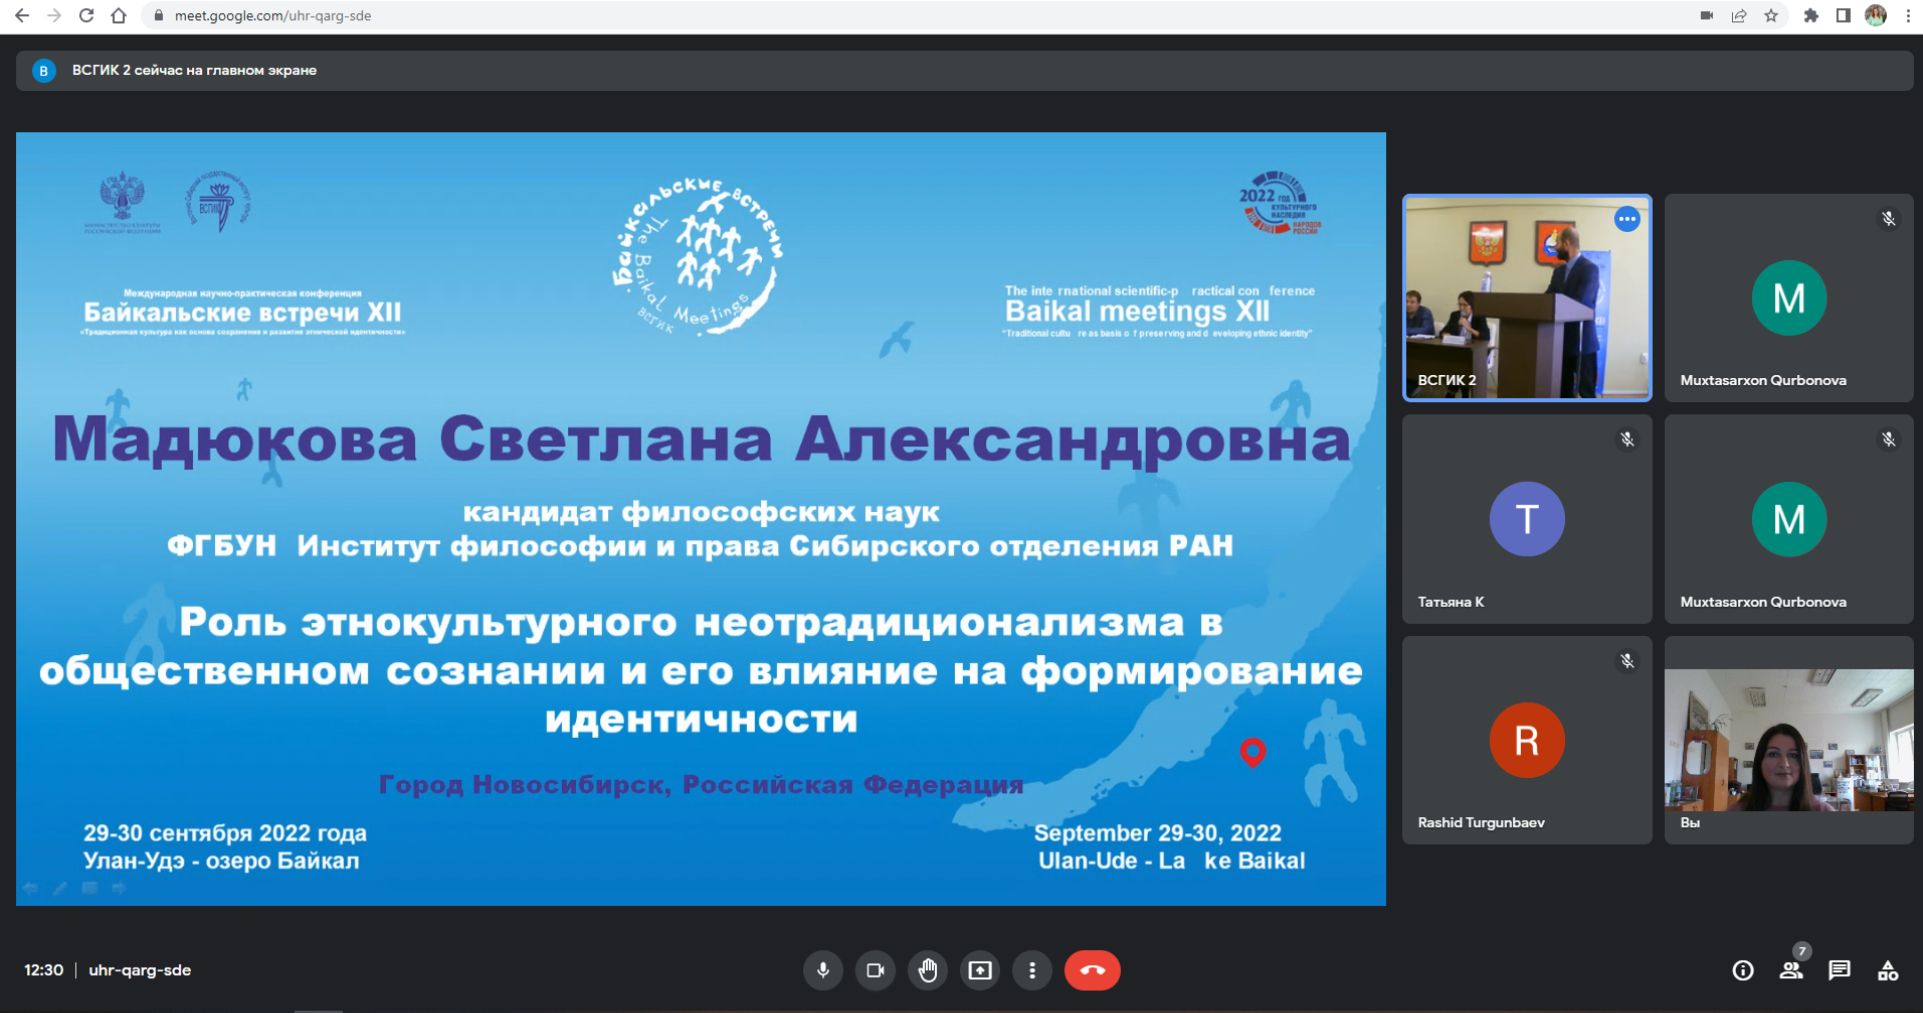
Task: Open chat with everyone panel
Action: tap(1839, 970)
